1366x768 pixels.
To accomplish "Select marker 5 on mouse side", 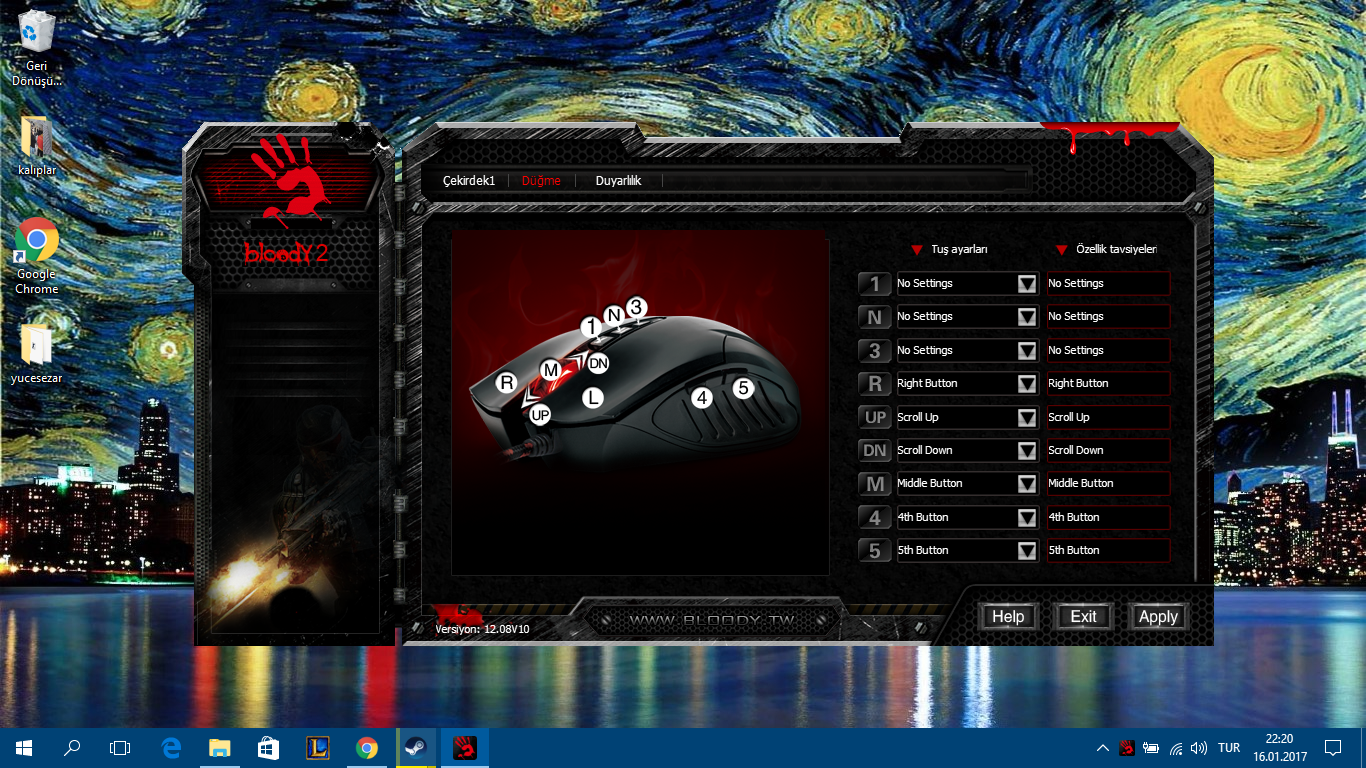I will coord(743,388).
